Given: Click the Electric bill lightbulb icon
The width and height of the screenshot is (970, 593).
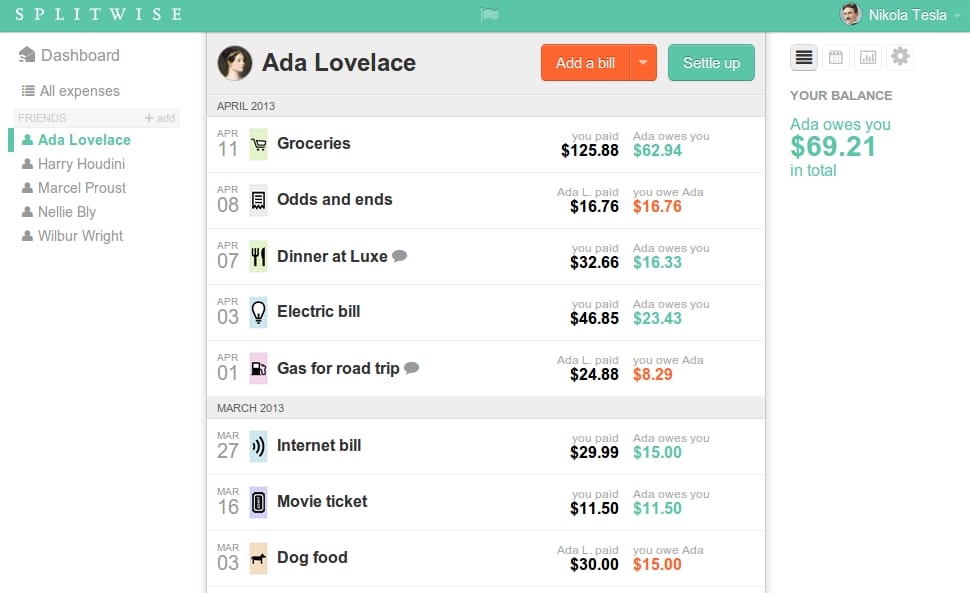Looking at the screenshot, I should pos(259,312).
